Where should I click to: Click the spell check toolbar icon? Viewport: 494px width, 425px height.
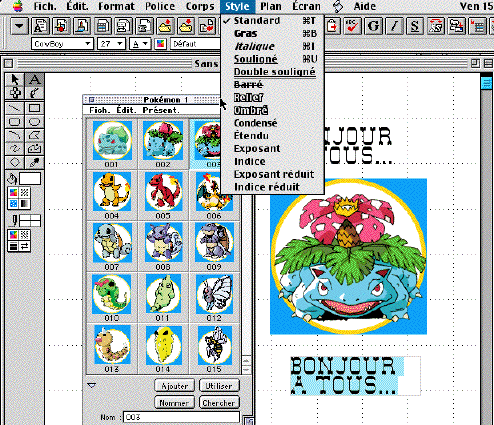352,26
